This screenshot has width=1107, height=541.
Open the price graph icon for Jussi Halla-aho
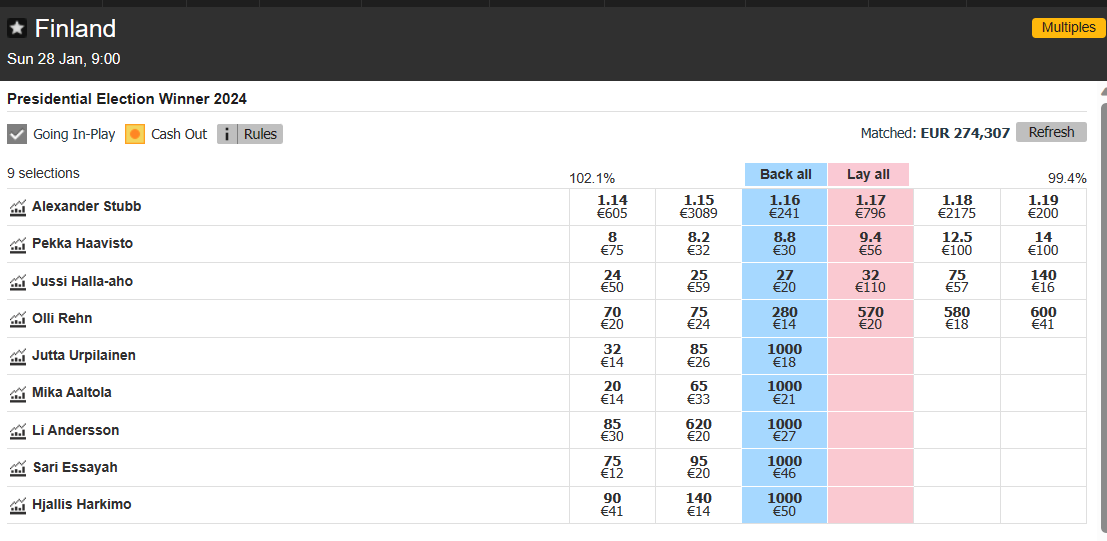point(18,282)
